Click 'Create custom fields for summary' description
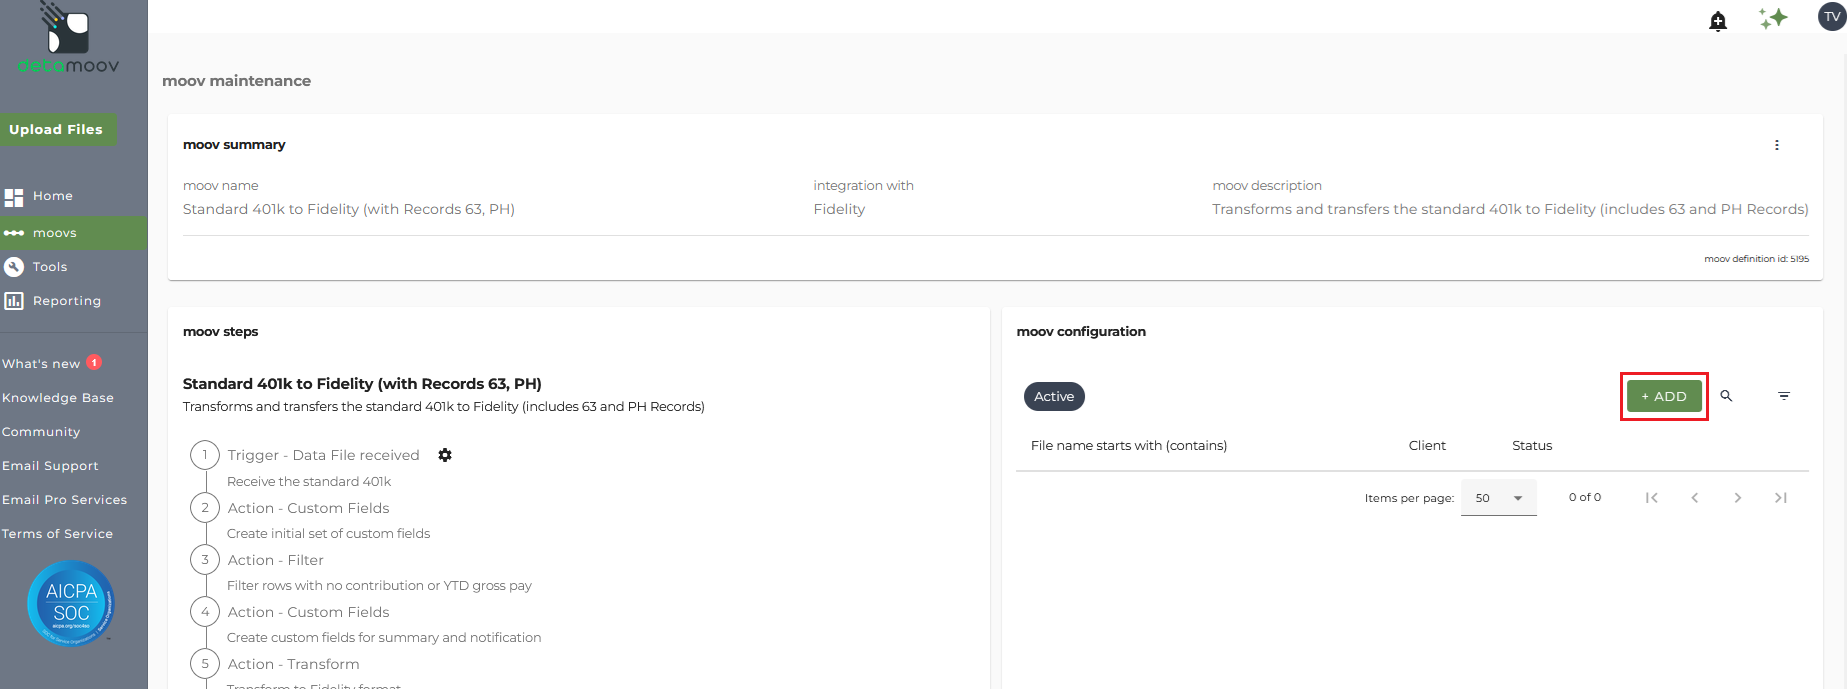This screenshot has height=689, width=1847. (x=384, y=638)
